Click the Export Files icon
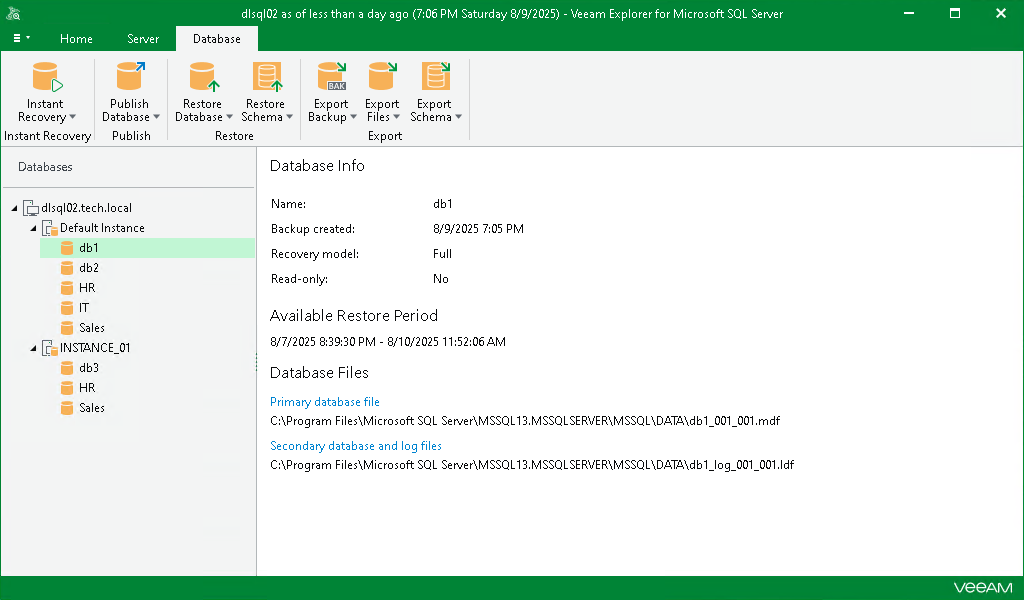The image size is (1024, 600). click(x=383, y=76)
